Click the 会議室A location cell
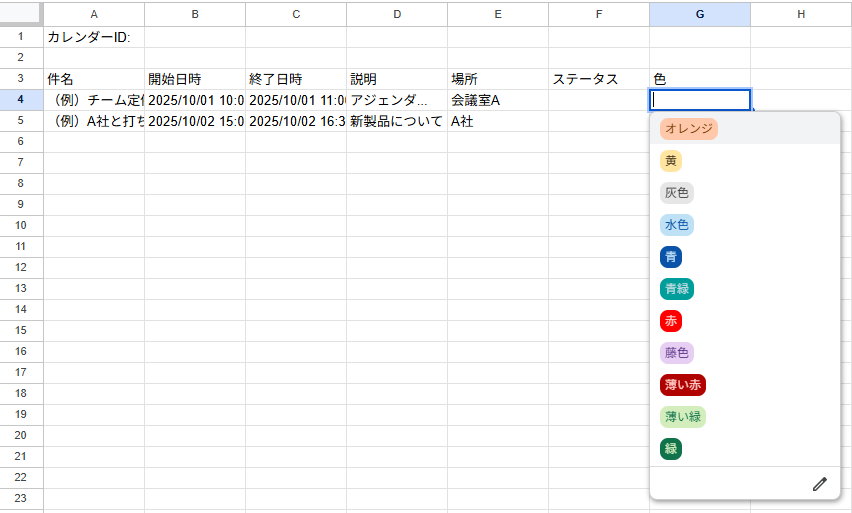The width and height of the screenshot is (852, 513). point(497,100)
